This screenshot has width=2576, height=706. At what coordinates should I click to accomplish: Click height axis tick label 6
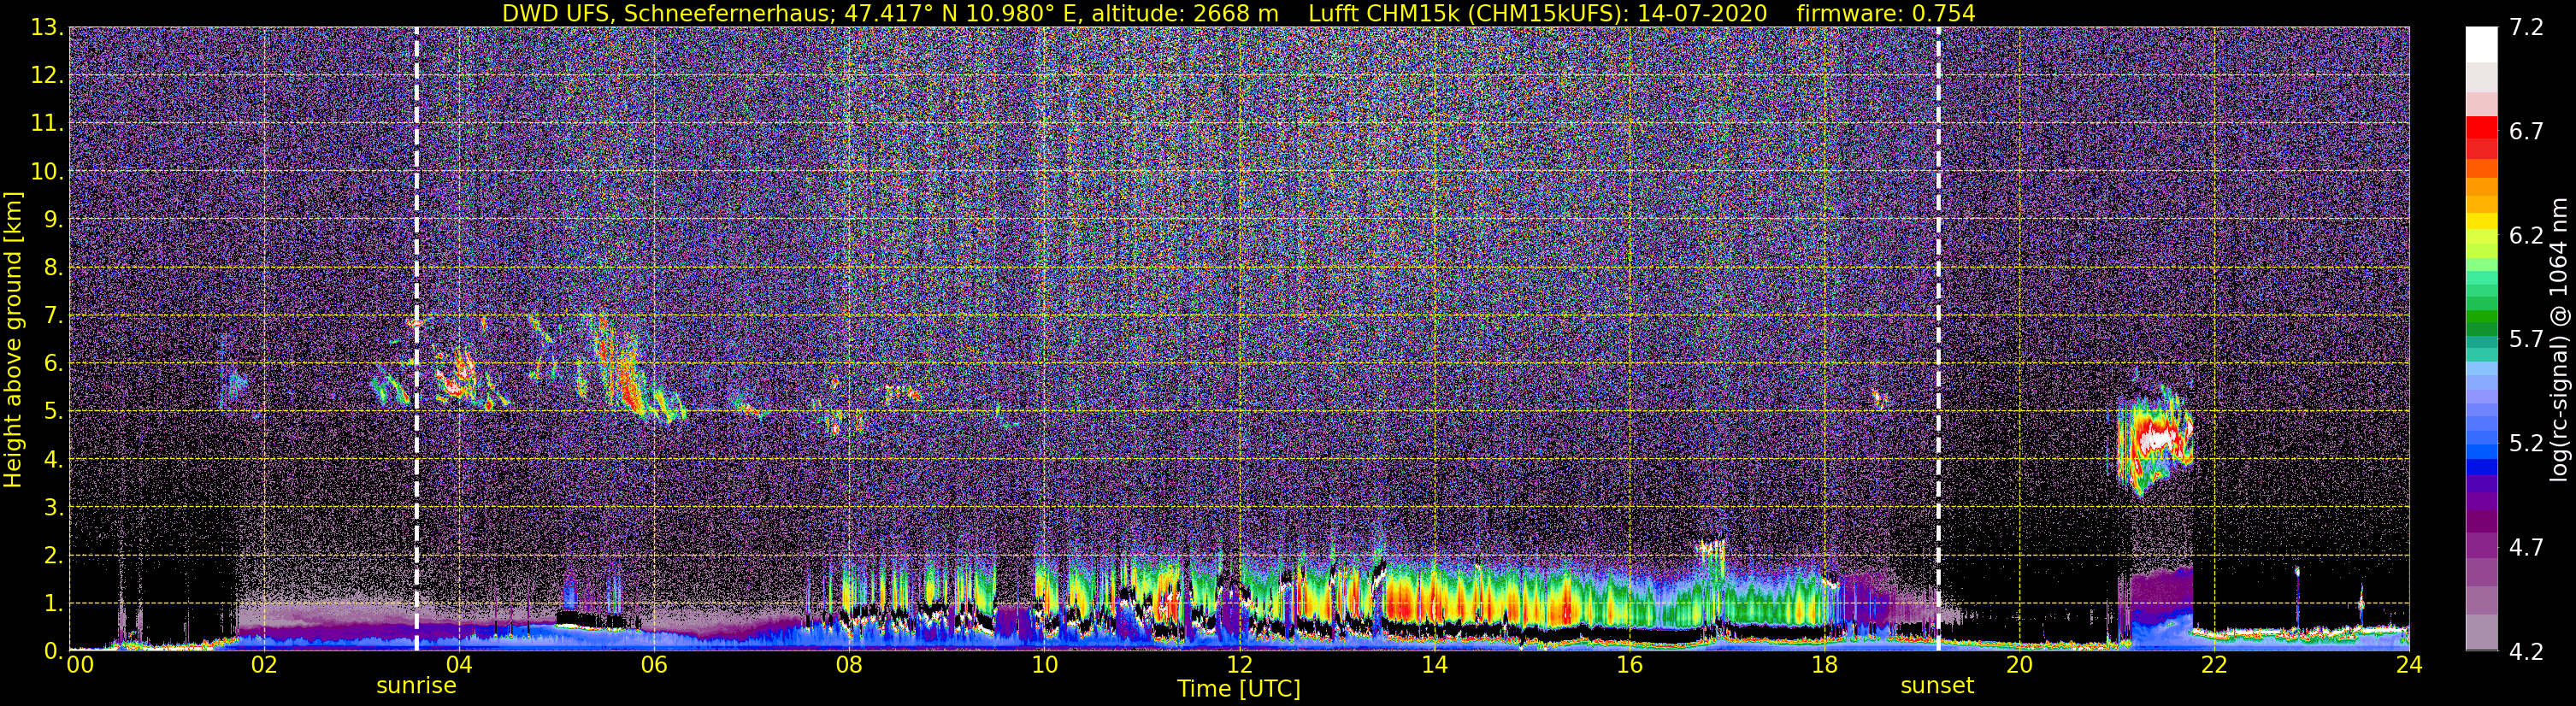(52, 363)
